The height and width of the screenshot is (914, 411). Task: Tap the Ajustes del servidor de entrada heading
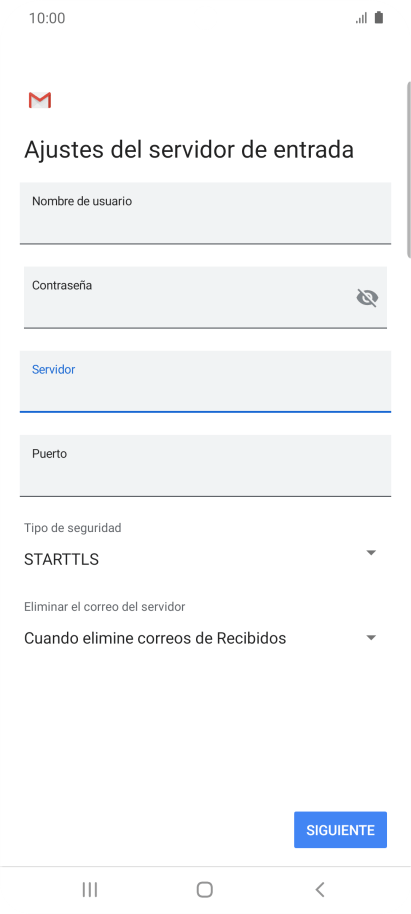[x=189, y=150]
